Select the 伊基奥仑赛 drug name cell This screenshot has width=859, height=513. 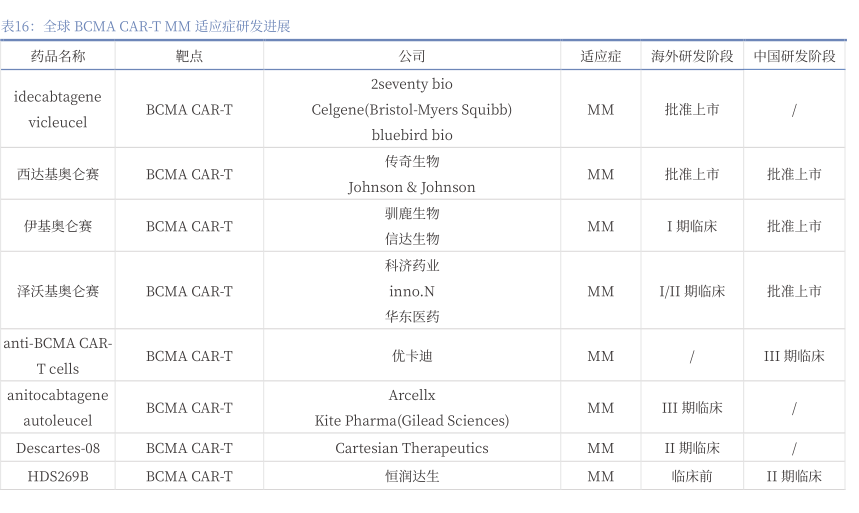[58, 226]
